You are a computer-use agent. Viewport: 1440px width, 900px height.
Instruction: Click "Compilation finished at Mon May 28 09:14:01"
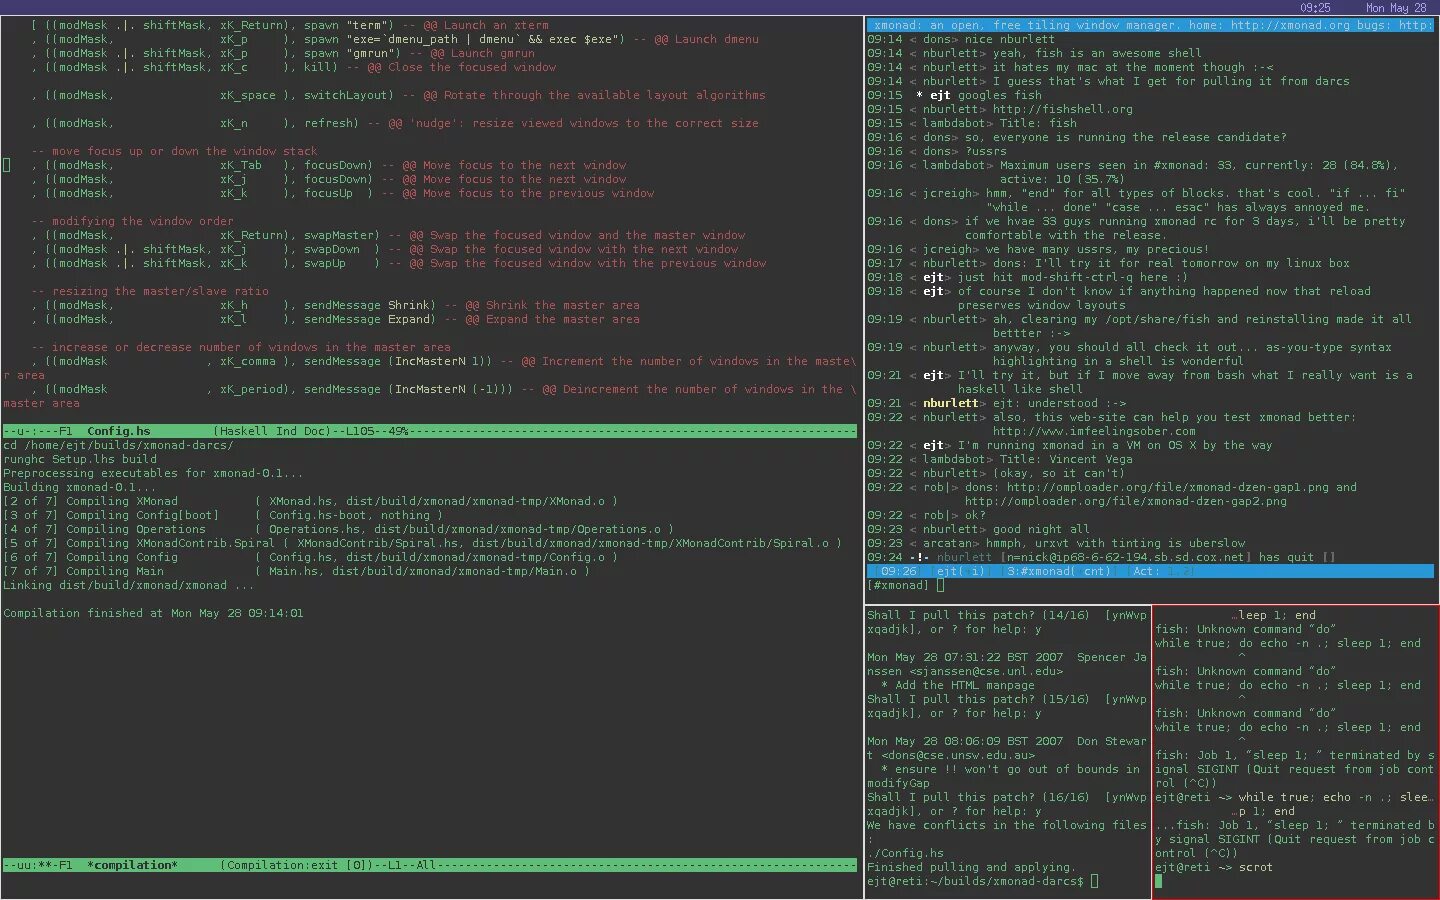pyautogui.click(x=153, y=613)
